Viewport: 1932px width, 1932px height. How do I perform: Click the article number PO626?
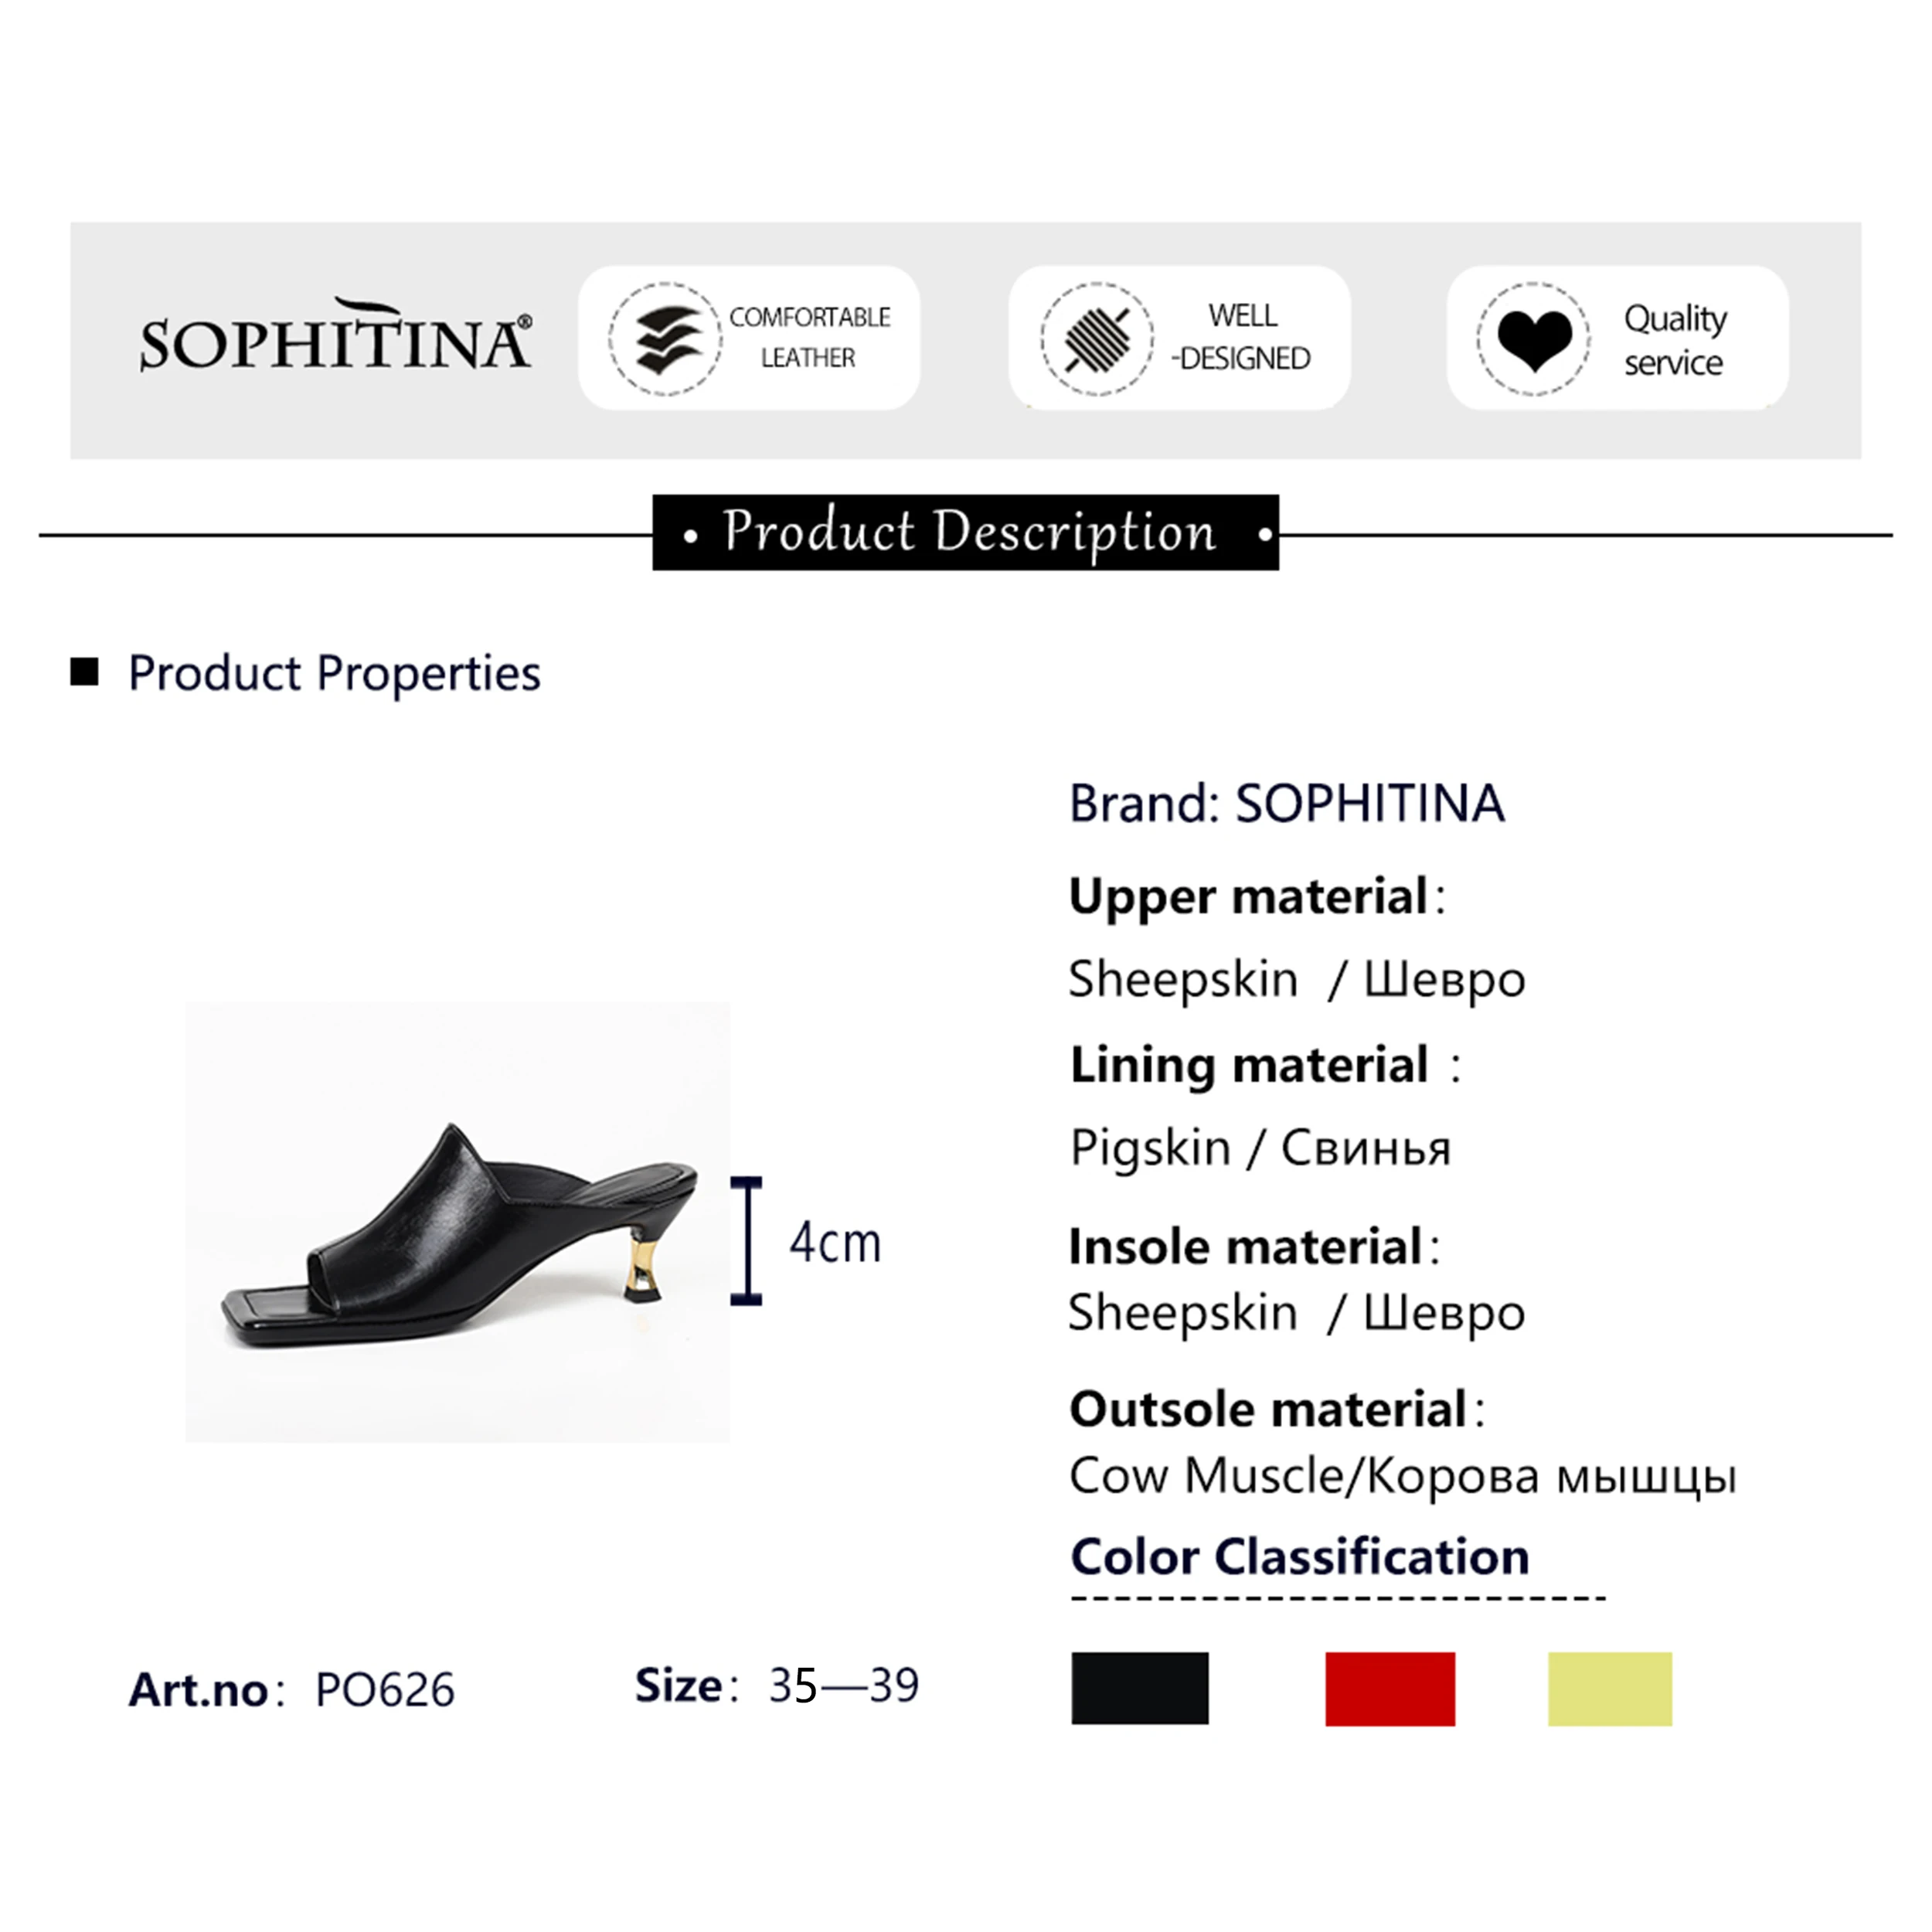click(384, 1690)
